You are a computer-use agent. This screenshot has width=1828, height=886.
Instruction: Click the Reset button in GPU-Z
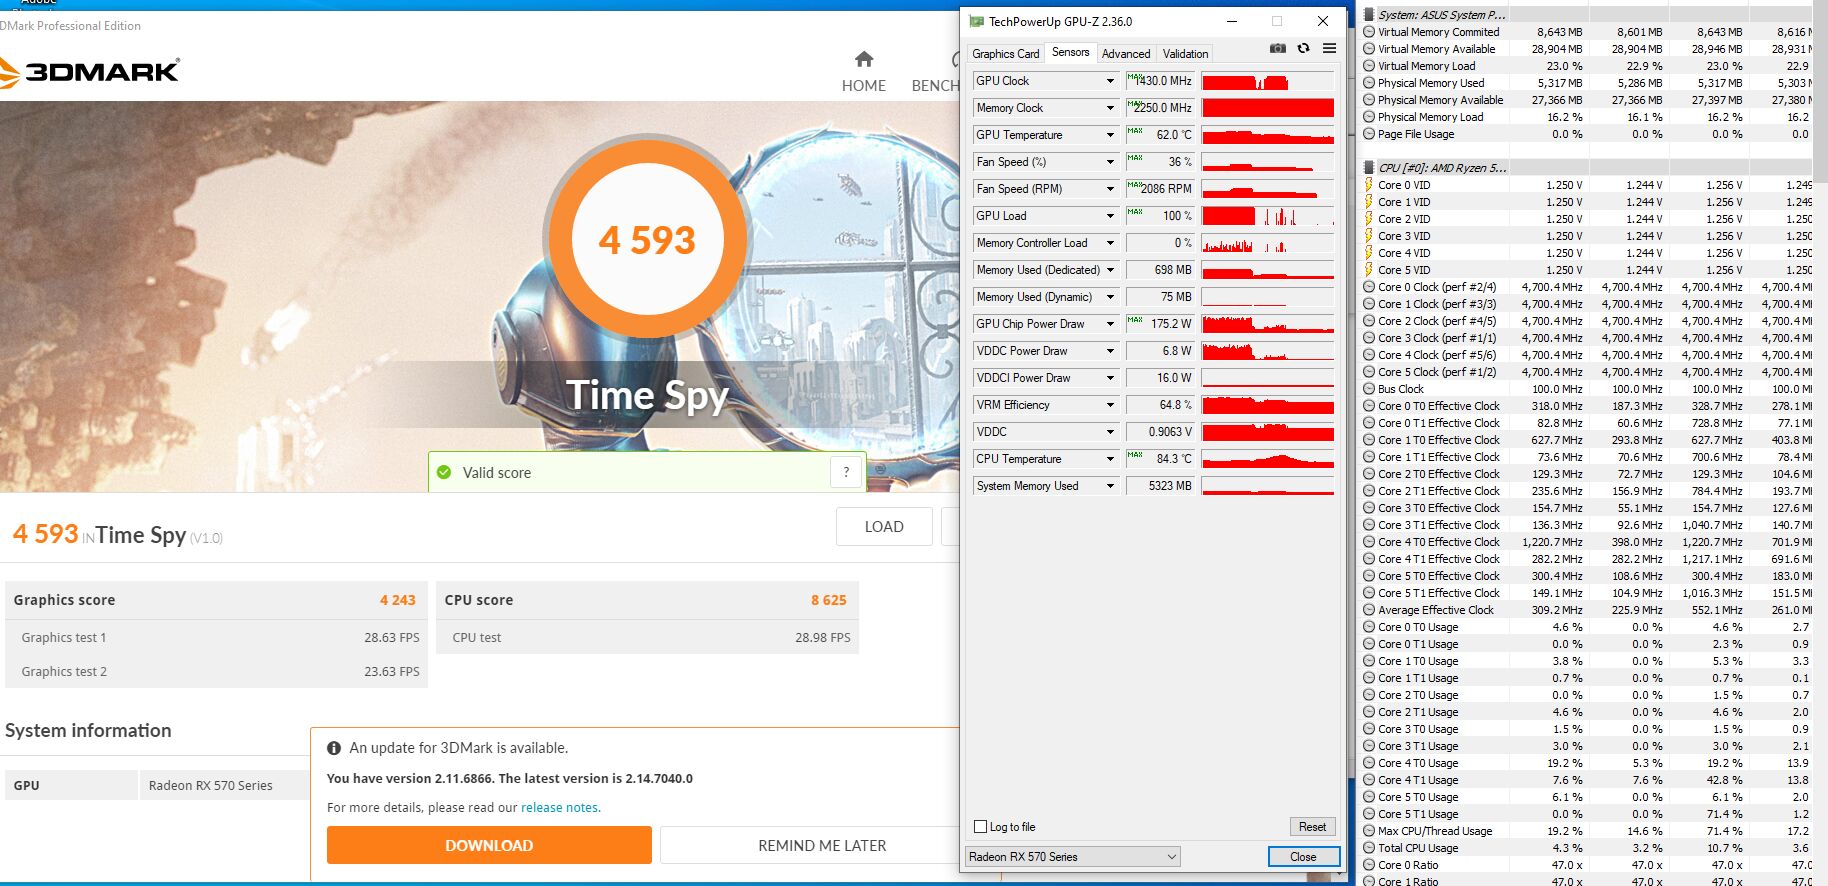[1312, 827]
